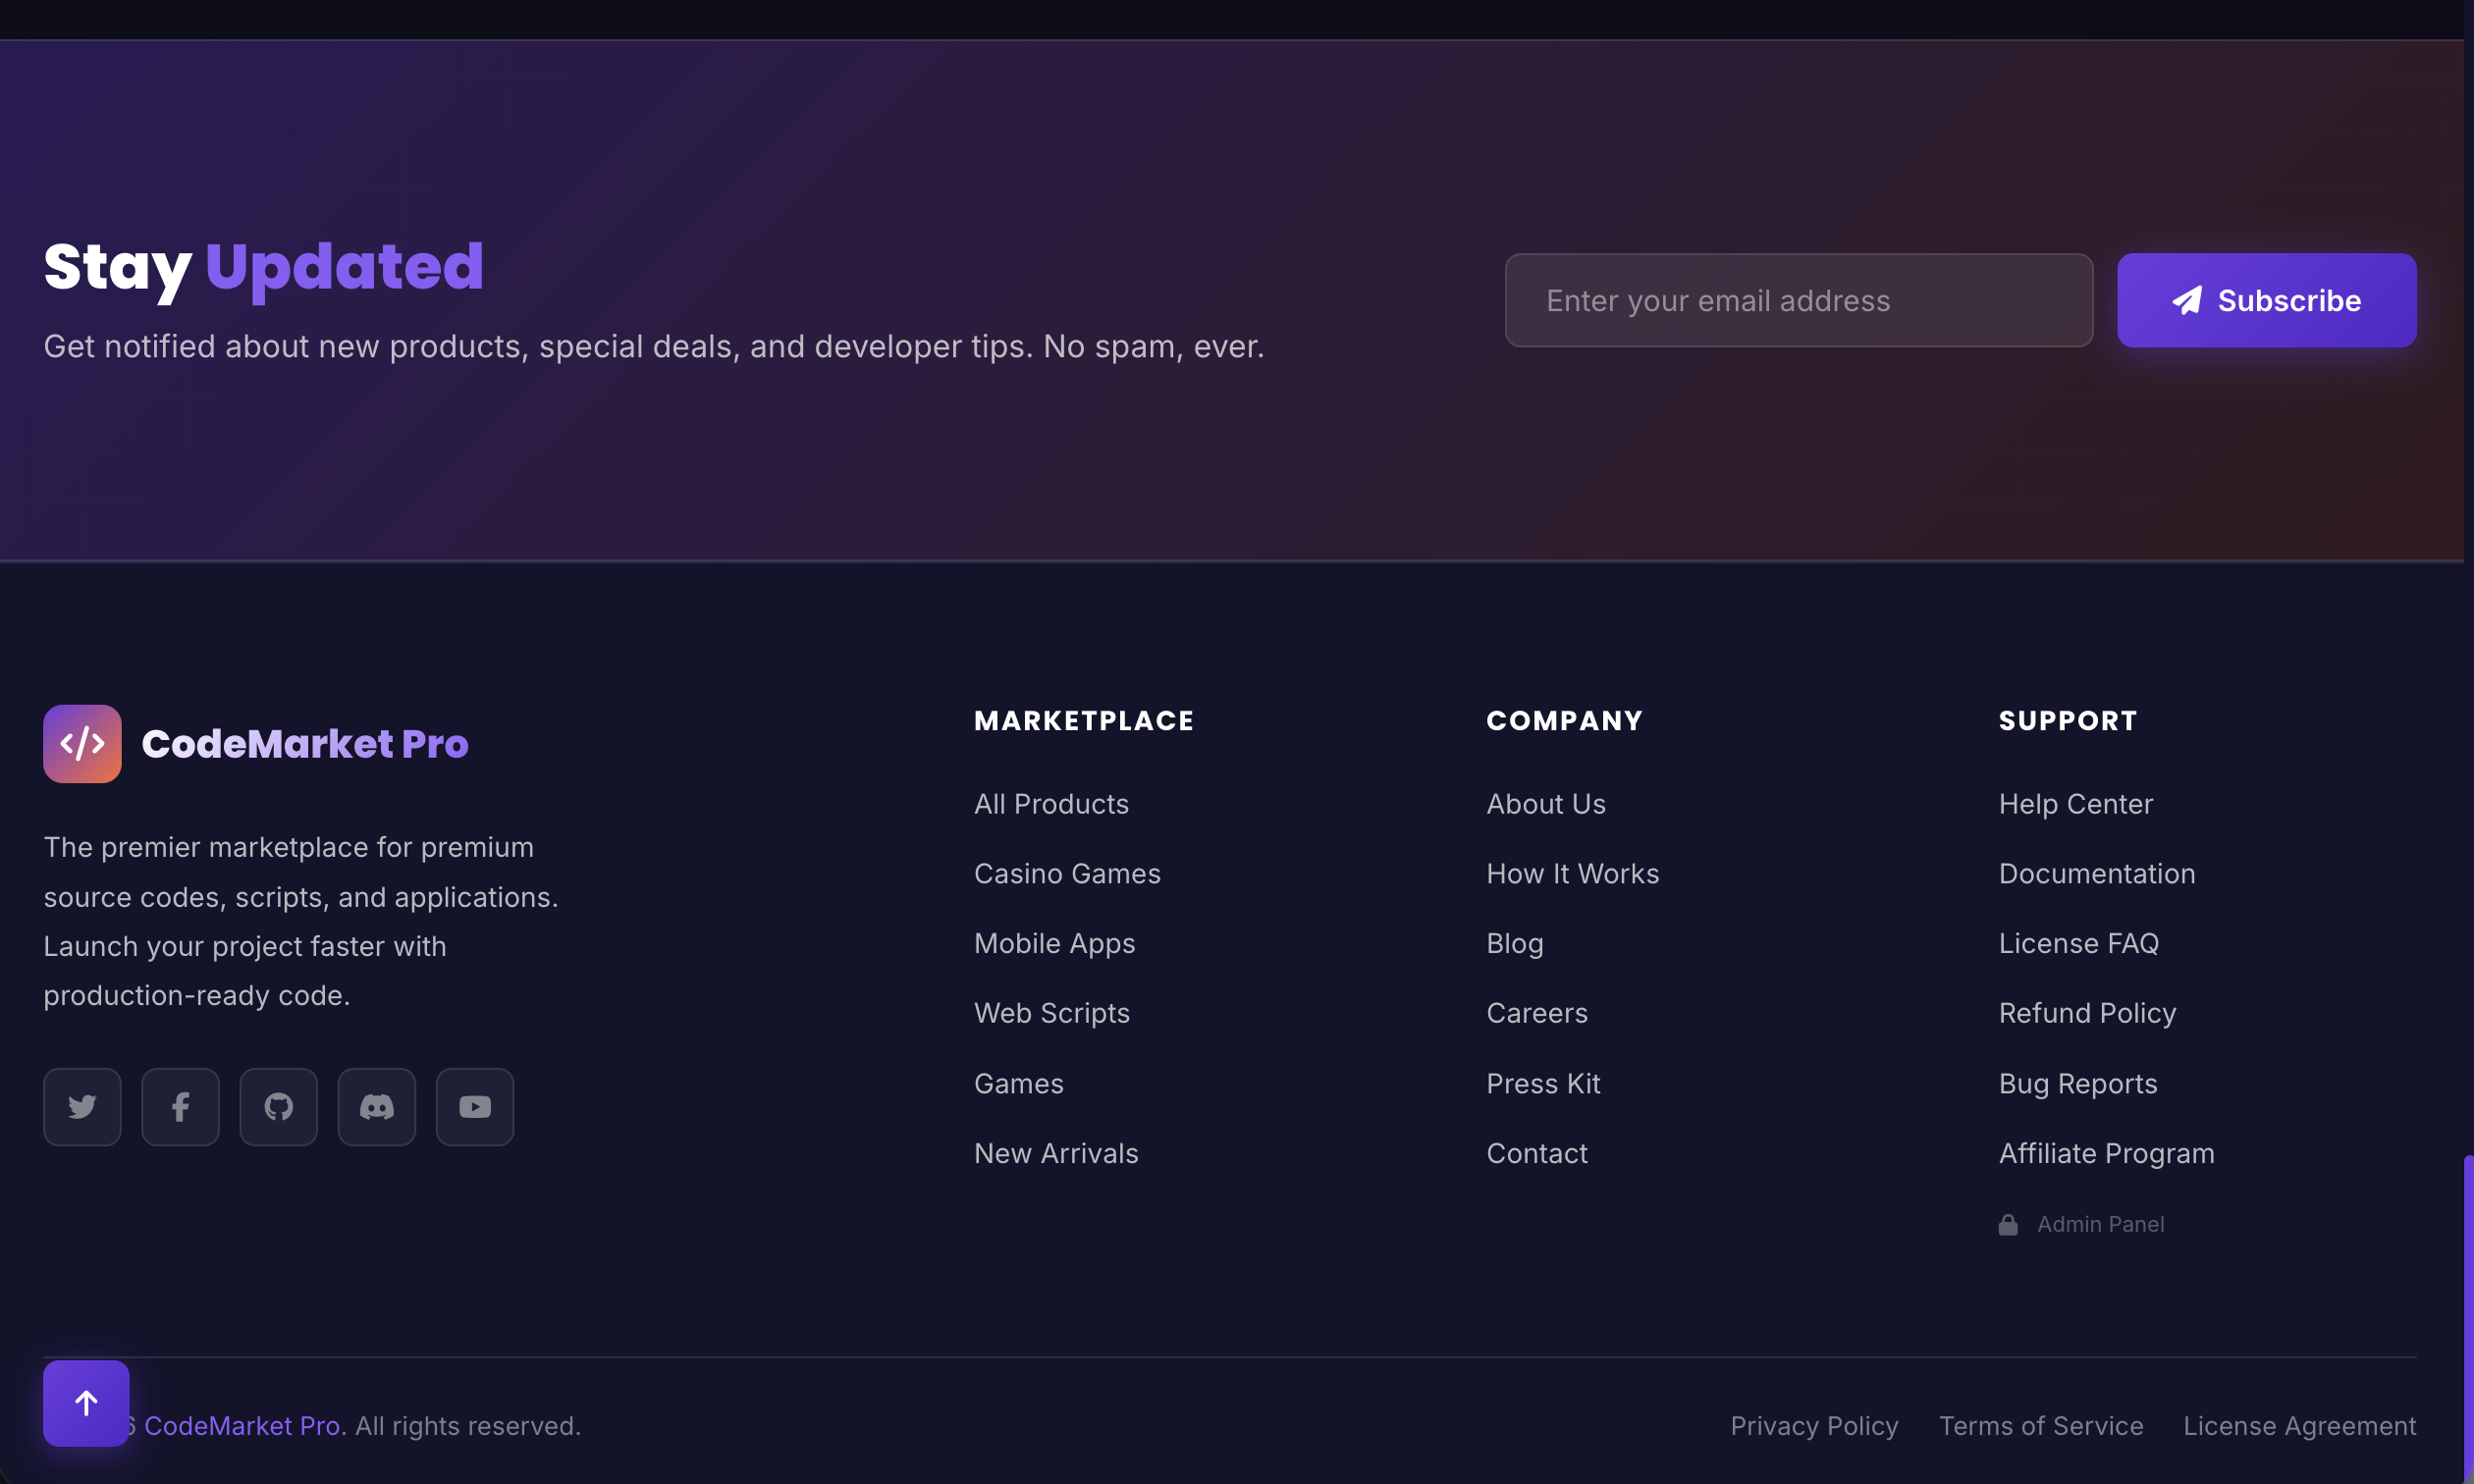This screenshot has height=1484, width=2474.
Task: Open the Privacy Policy footer link
Action: tap(1813, 1425)
